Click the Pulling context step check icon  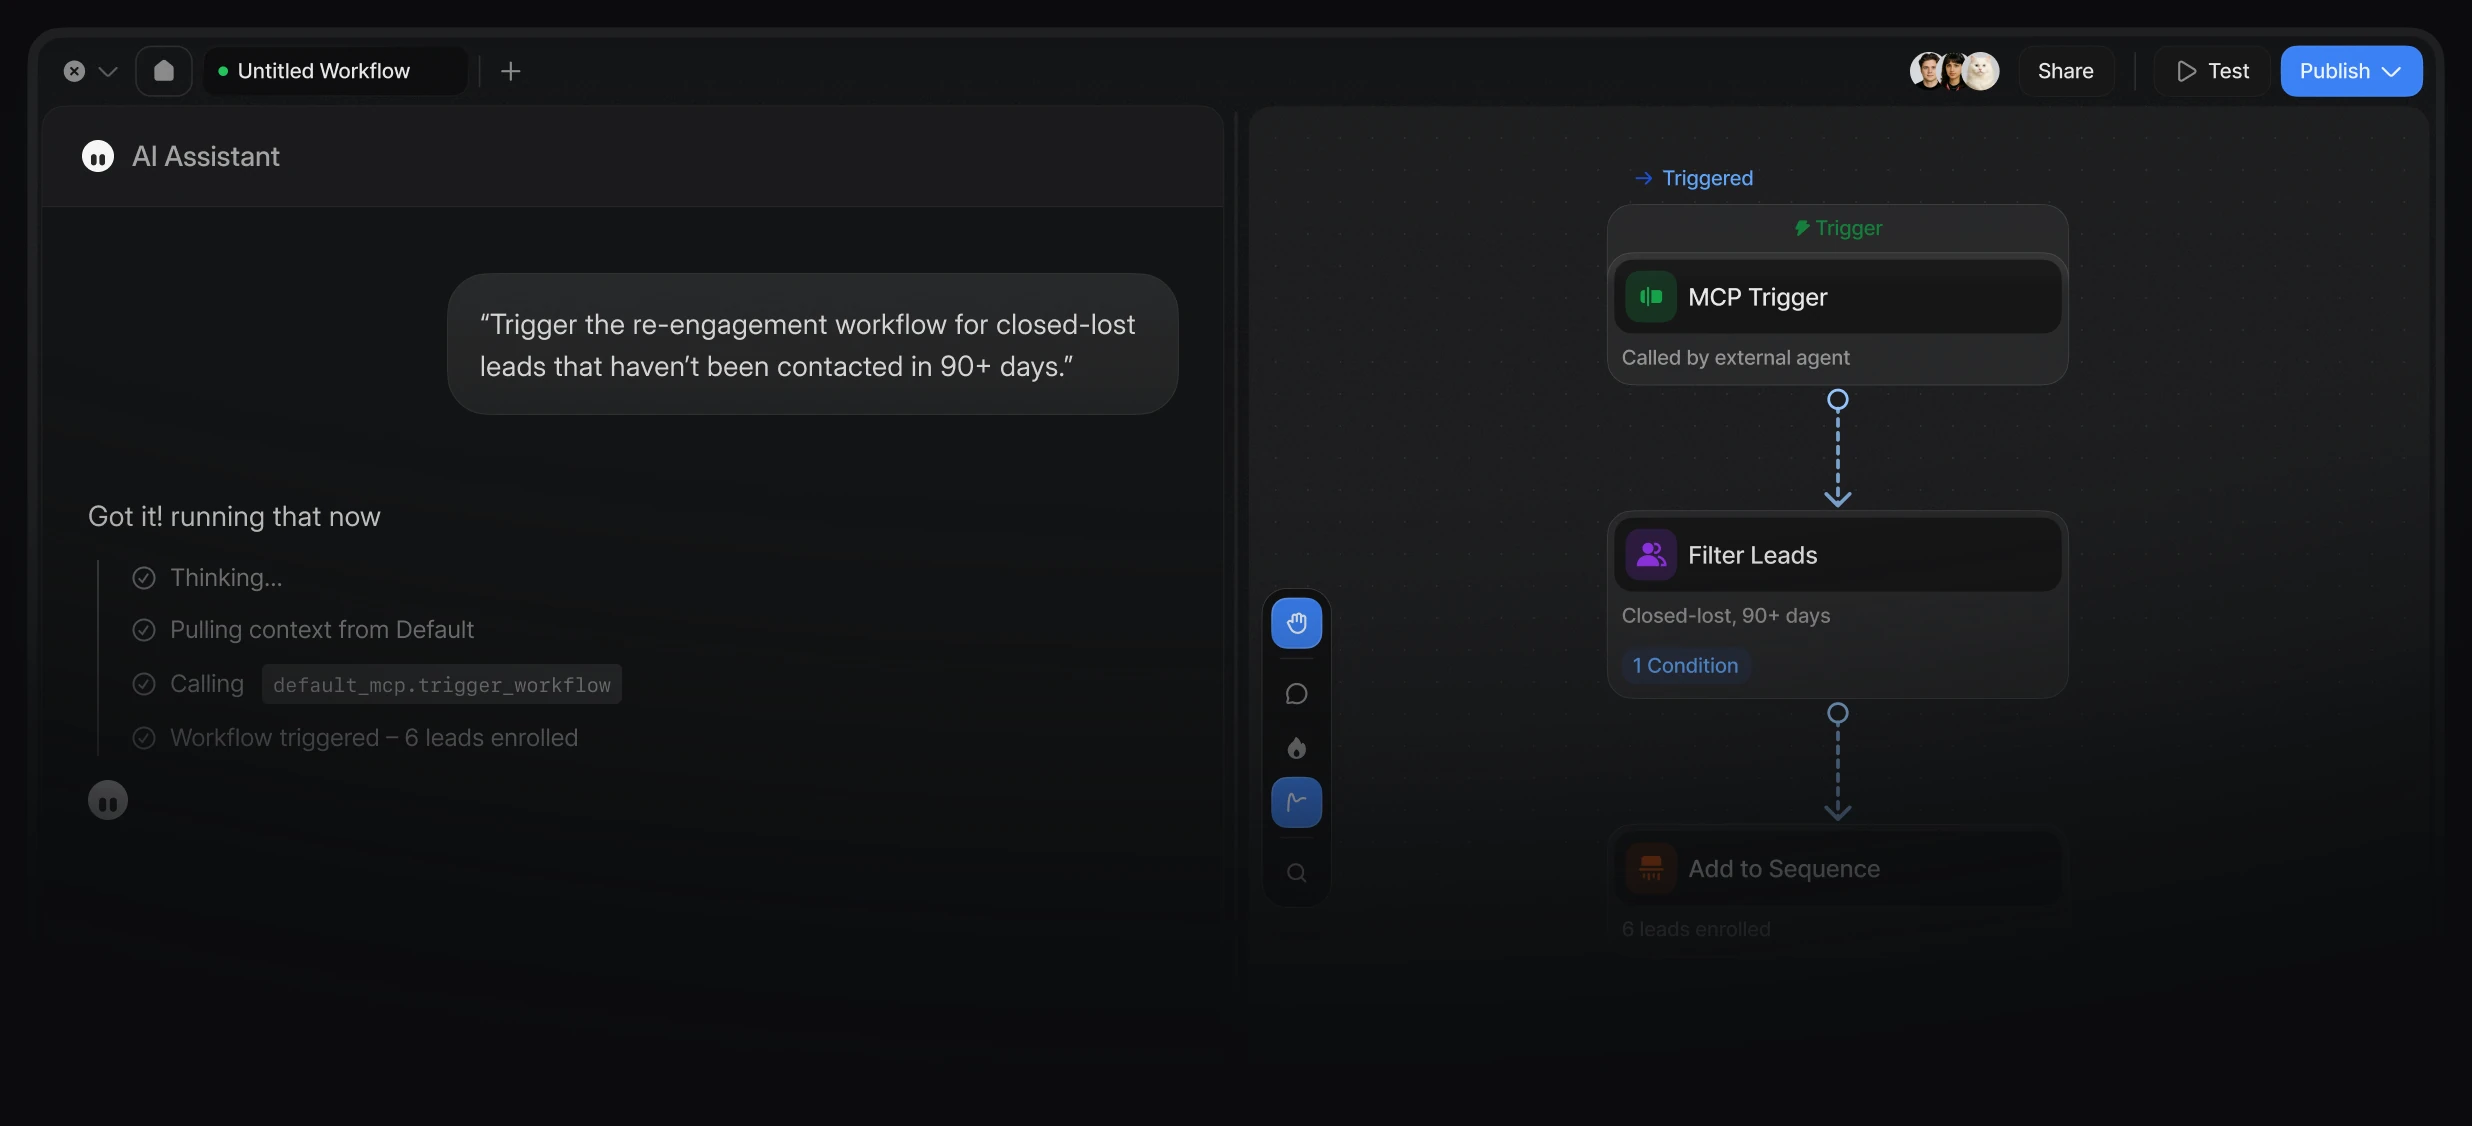pyautogui.click(x=144, y=630)
